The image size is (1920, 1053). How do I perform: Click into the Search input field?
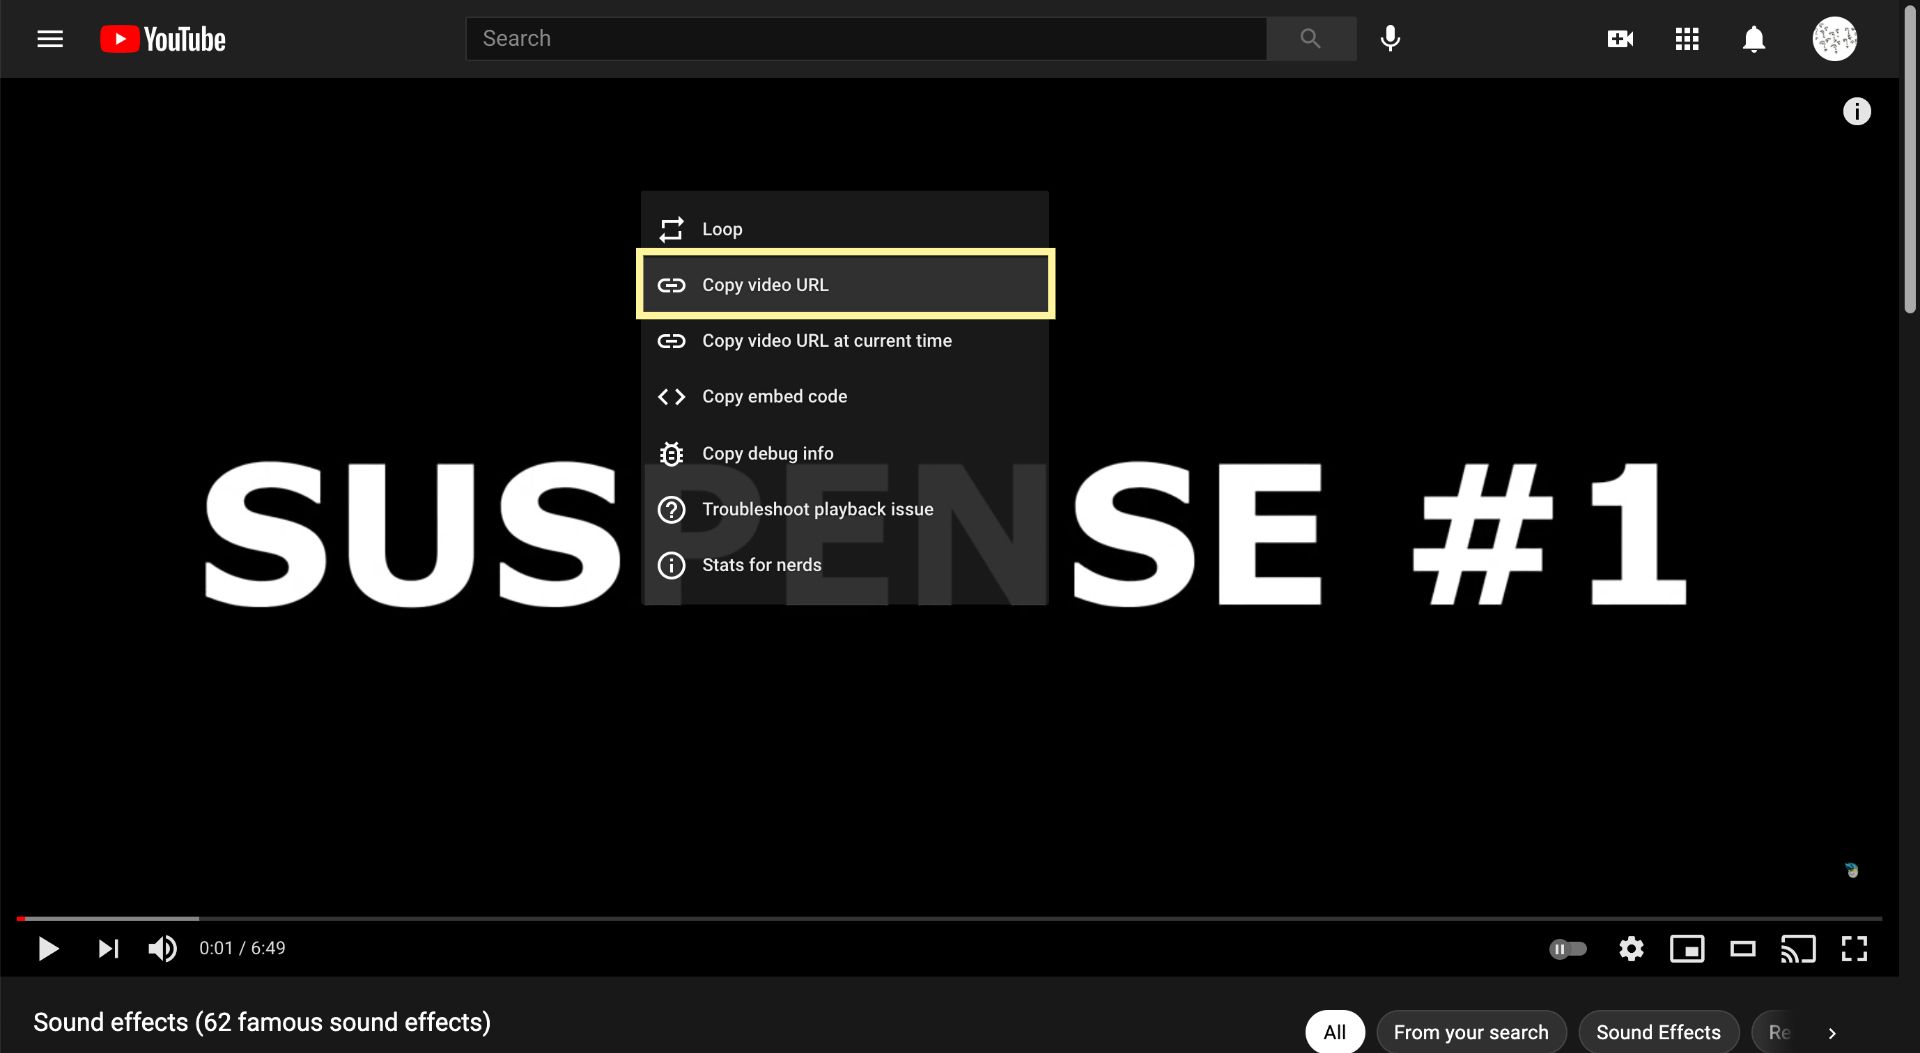point(865,39)
